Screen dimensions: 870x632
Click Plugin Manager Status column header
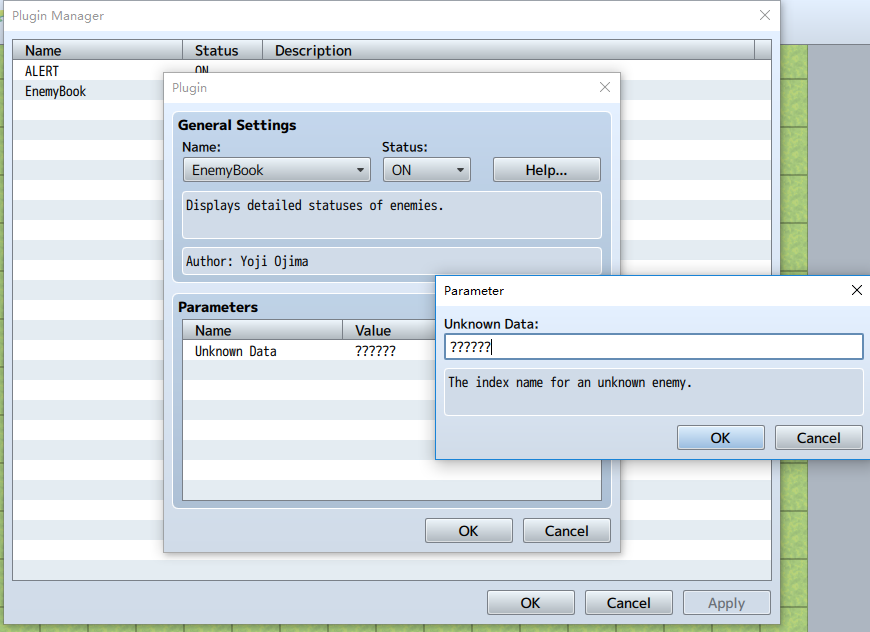click(x=222, y=50)
